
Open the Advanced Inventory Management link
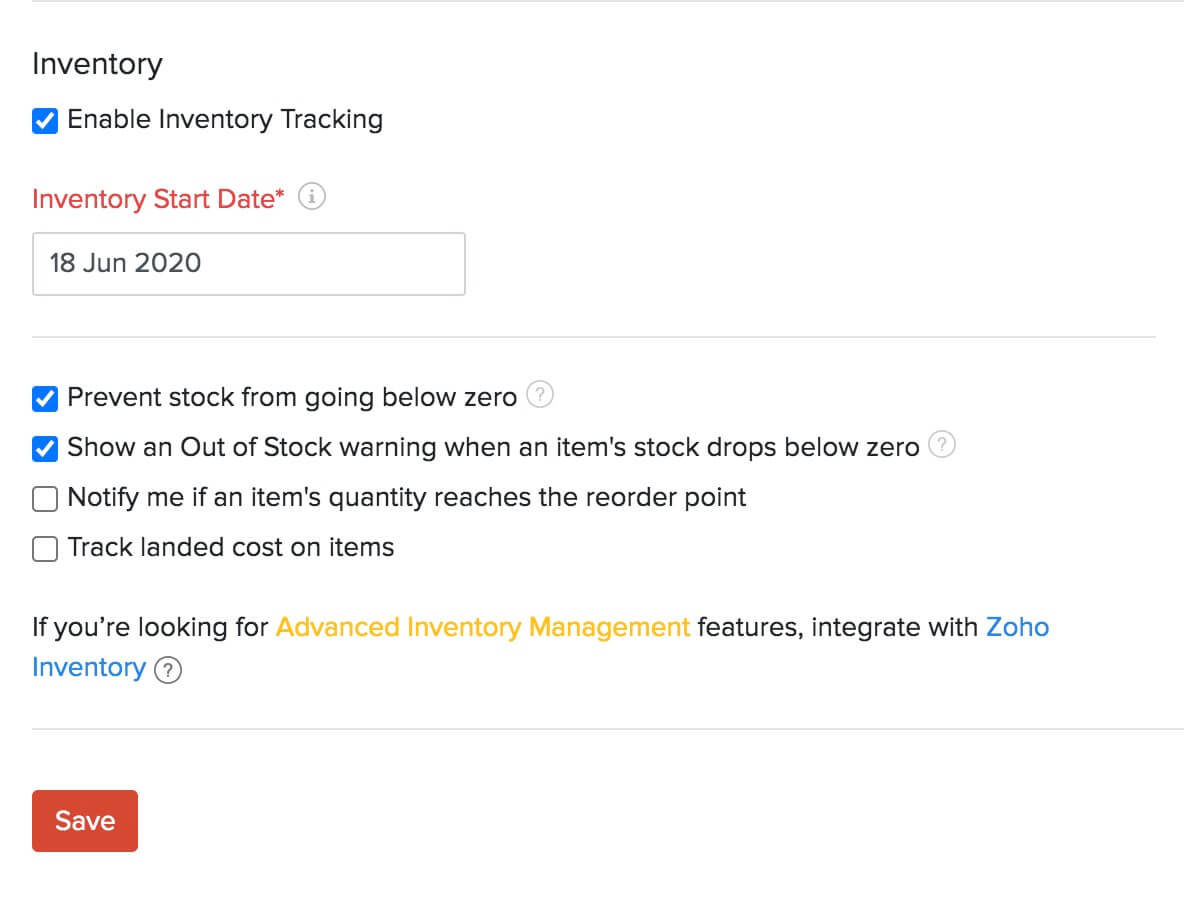point(482,627)
